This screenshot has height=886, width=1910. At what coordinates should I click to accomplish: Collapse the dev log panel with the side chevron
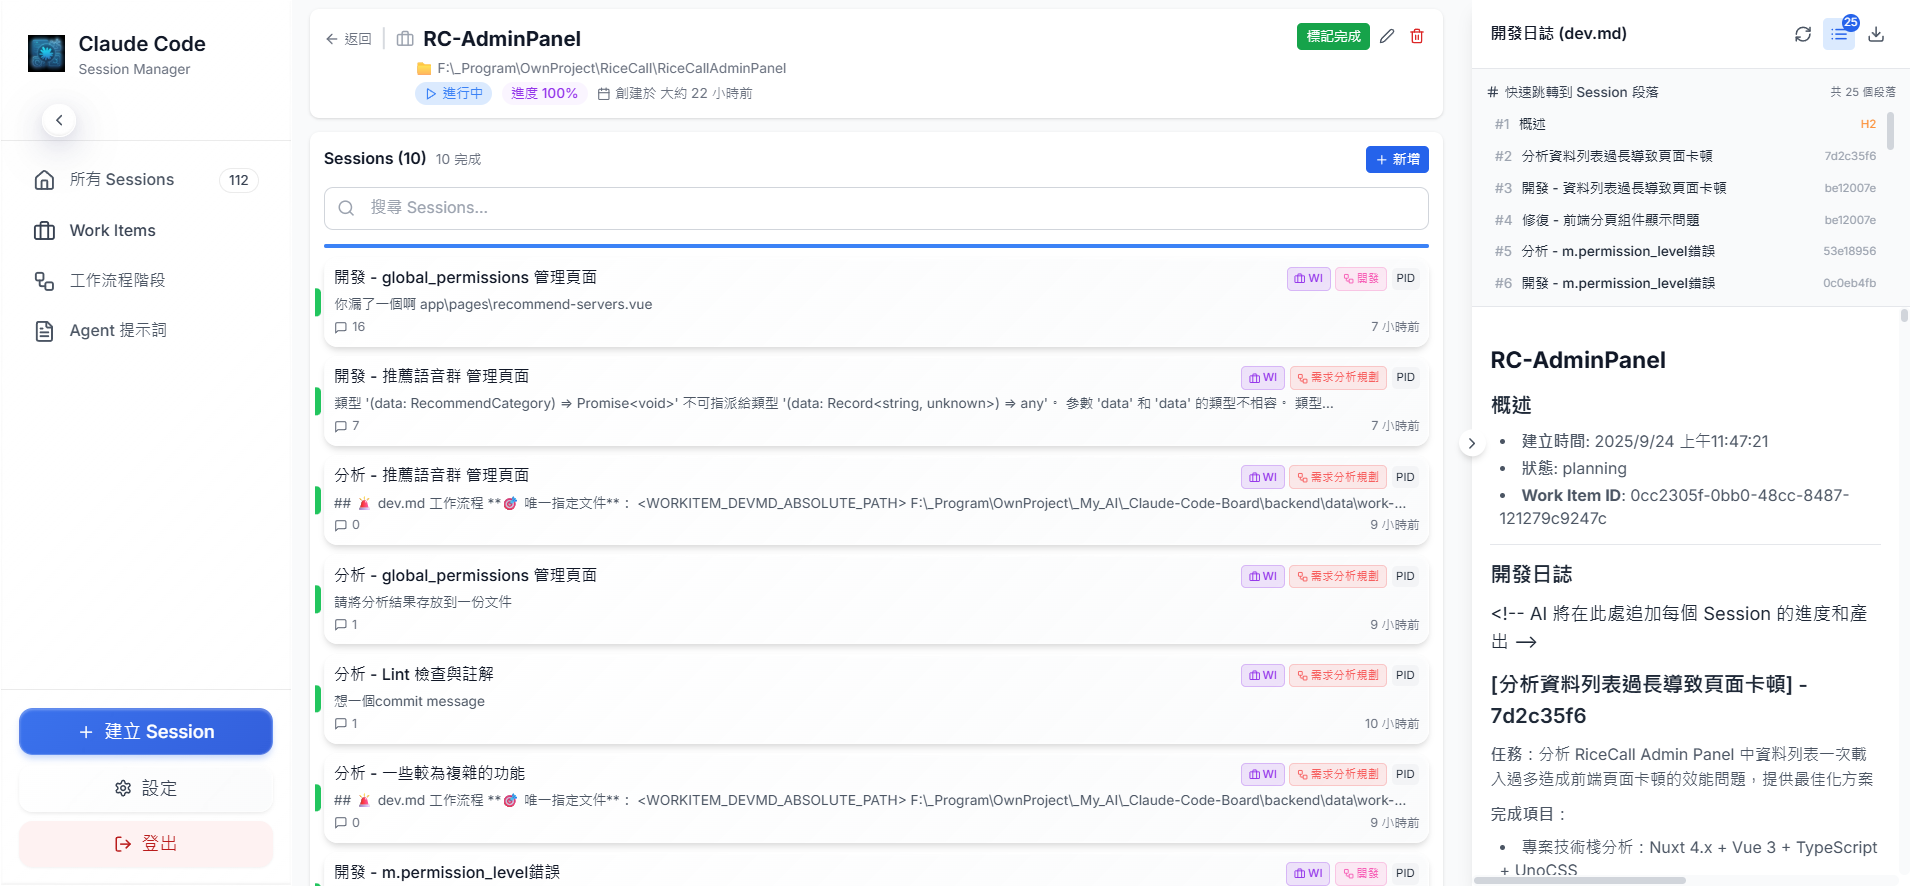point(1471,443)
